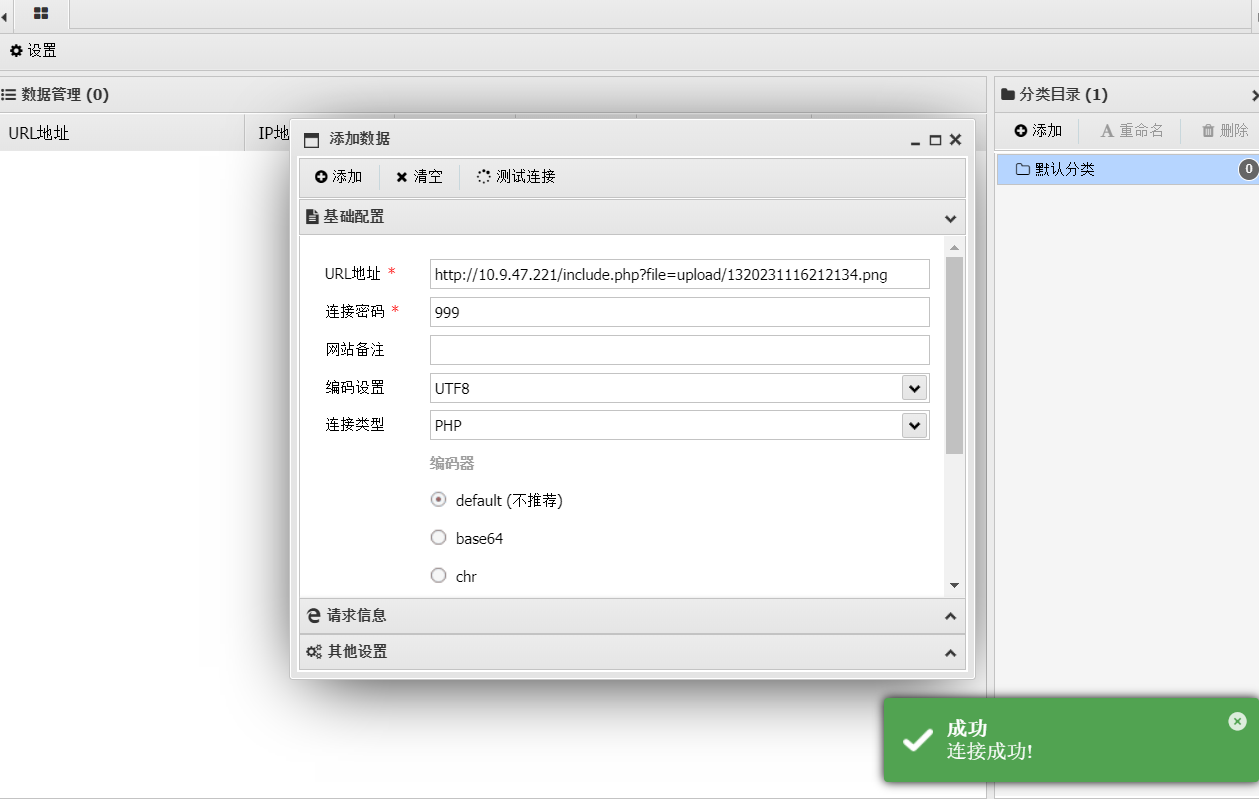Screen dimensions: 1259x799
Task: Click the URL地址 column header
Action: point(122,132)
